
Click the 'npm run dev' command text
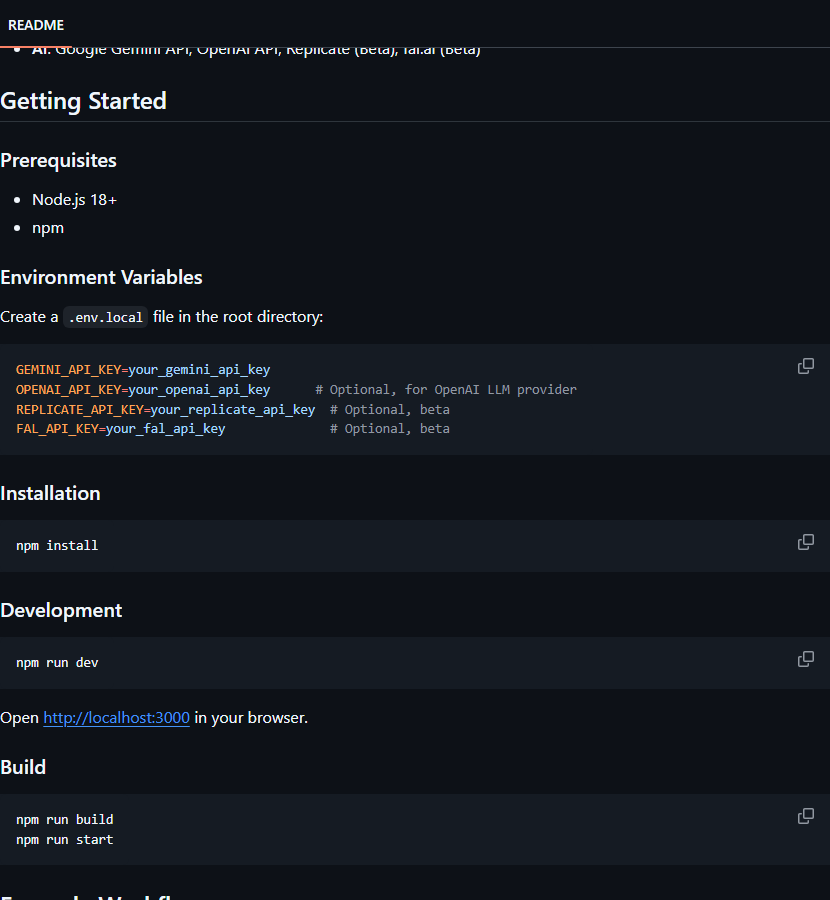coord(57,662)
